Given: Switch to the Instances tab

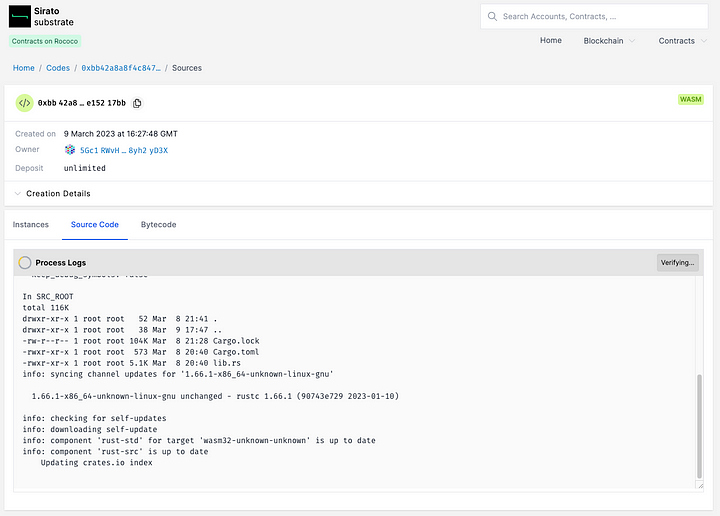Looking at the screenshot, I should (x=31, y=225).
